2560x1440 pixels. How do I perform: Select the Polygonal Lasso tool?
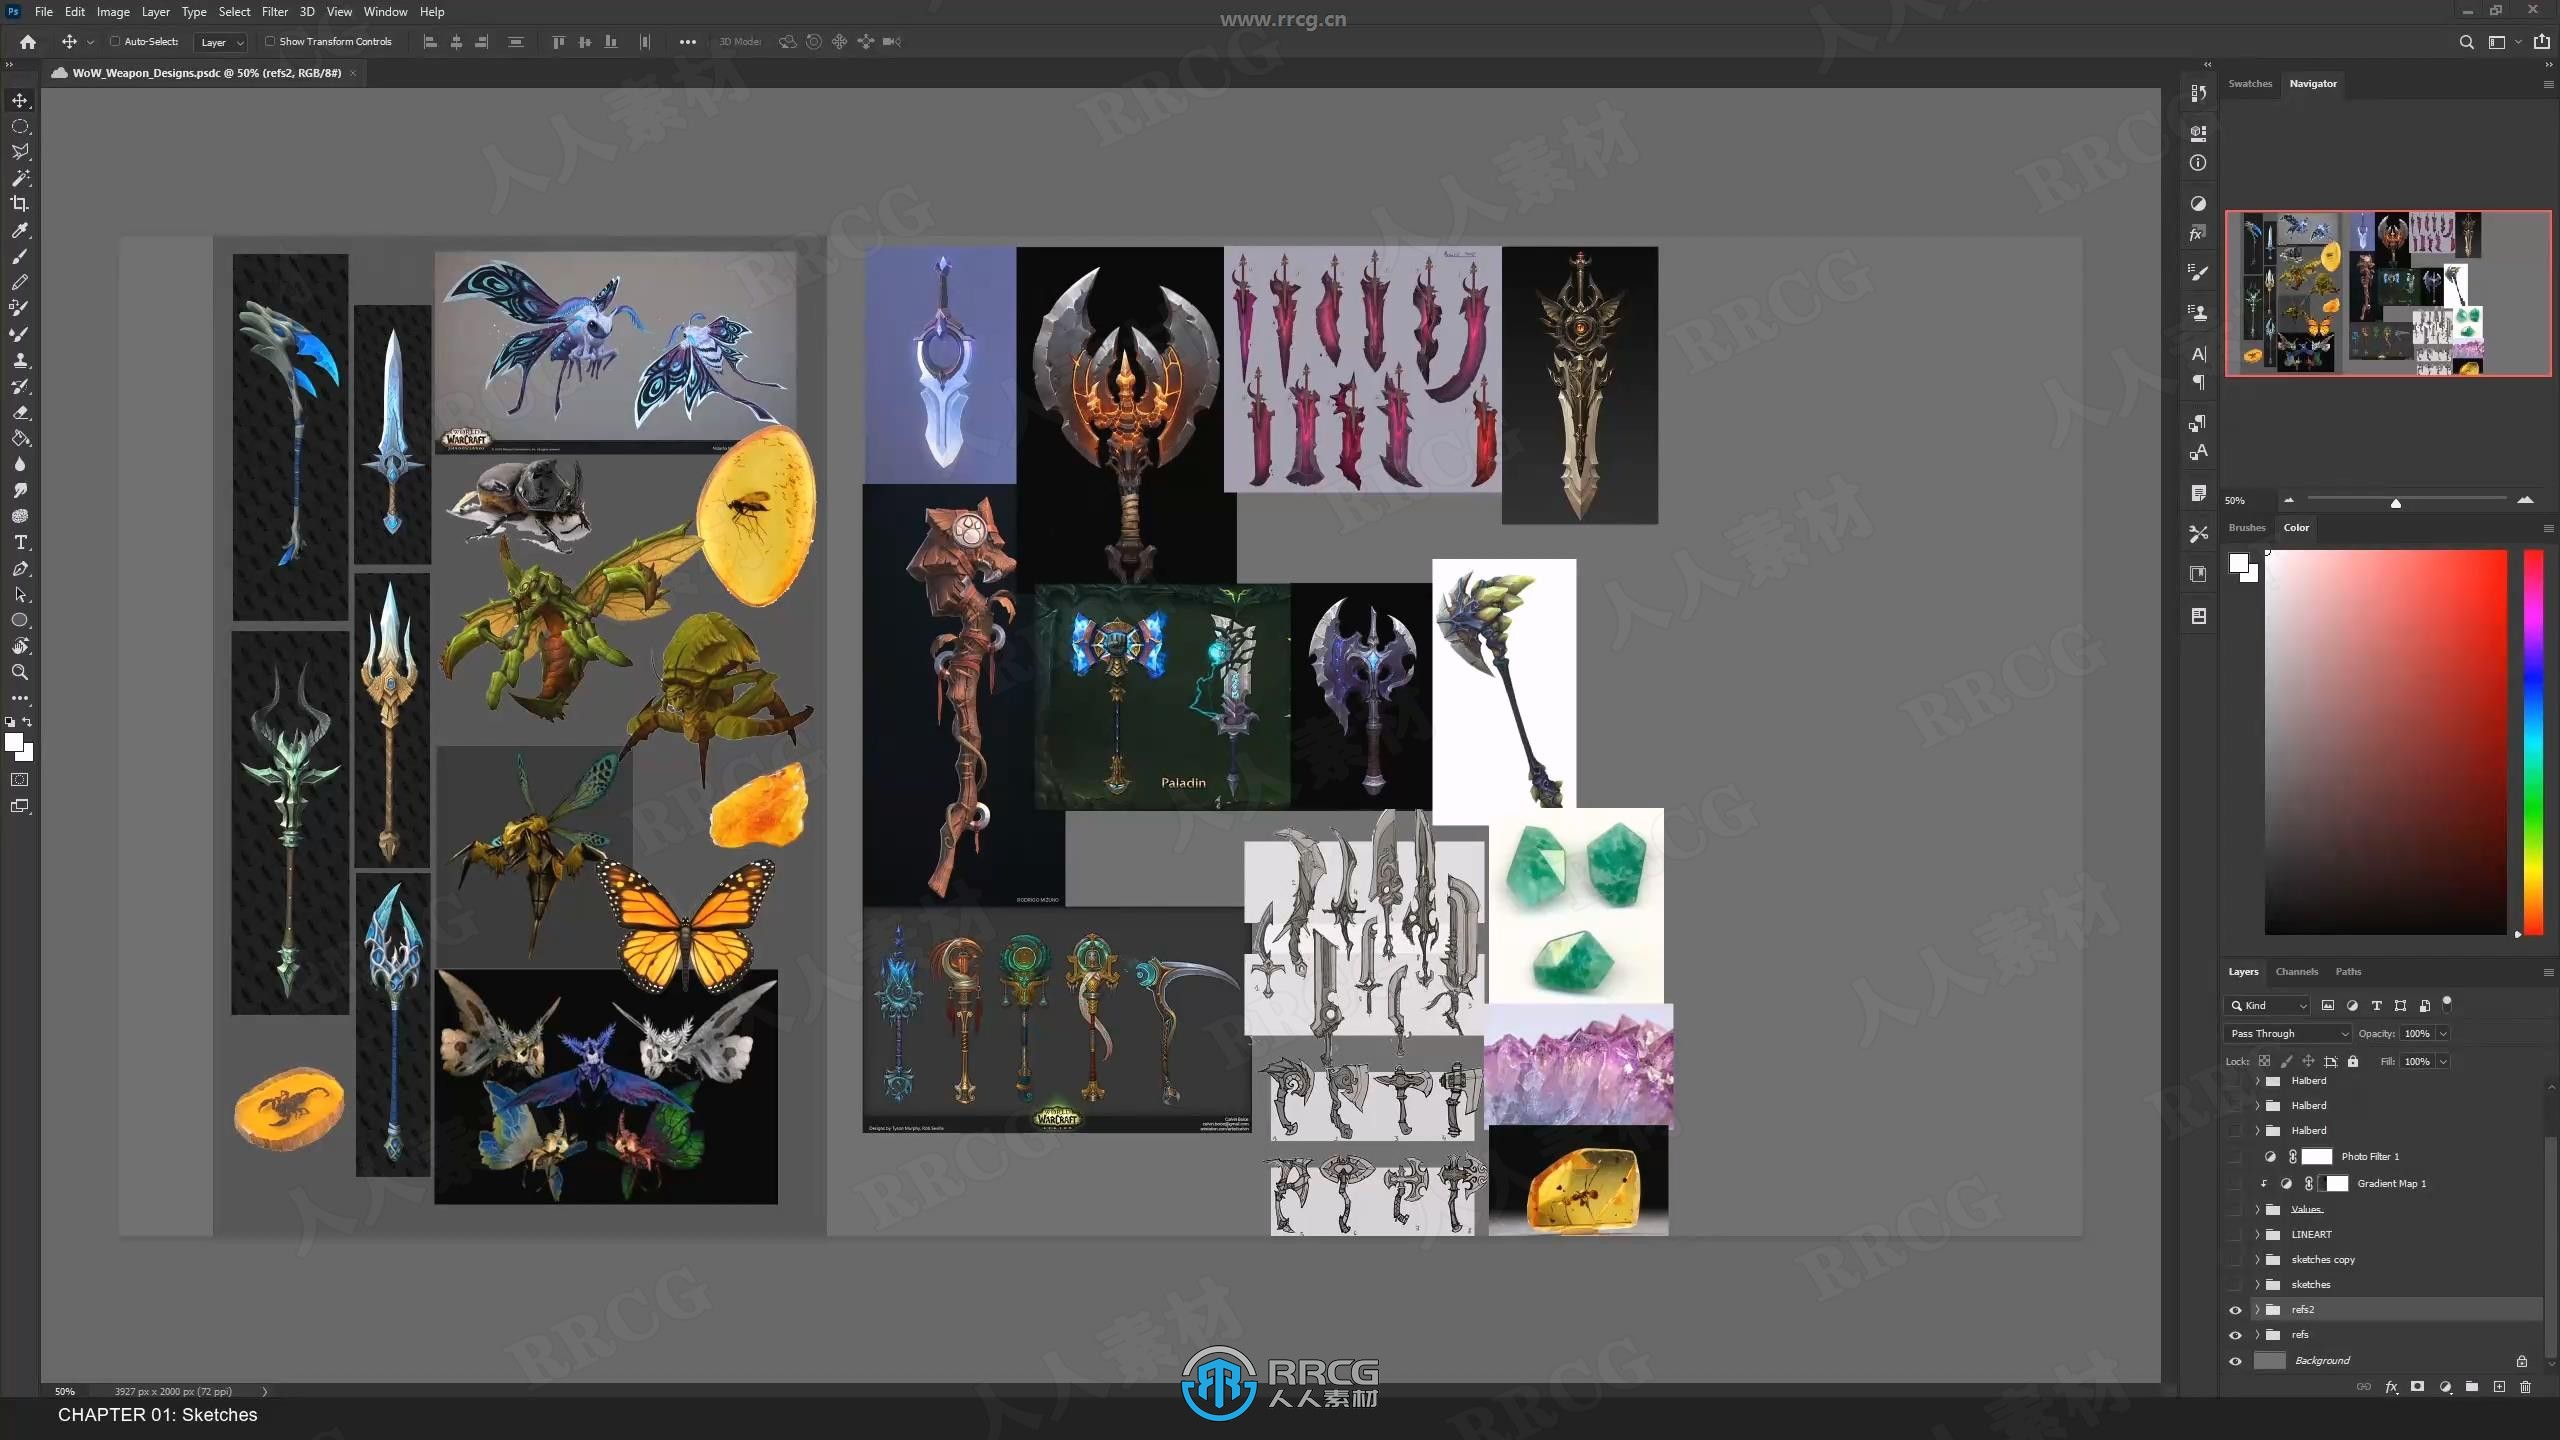20,152
